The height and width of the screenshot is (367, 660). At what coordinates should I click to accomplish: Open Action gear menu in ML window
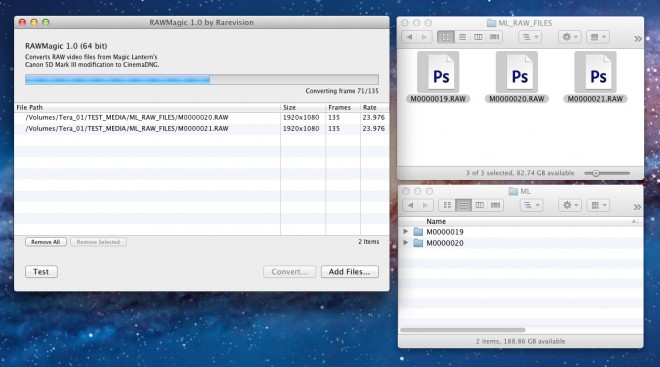(x=570, y=205)
